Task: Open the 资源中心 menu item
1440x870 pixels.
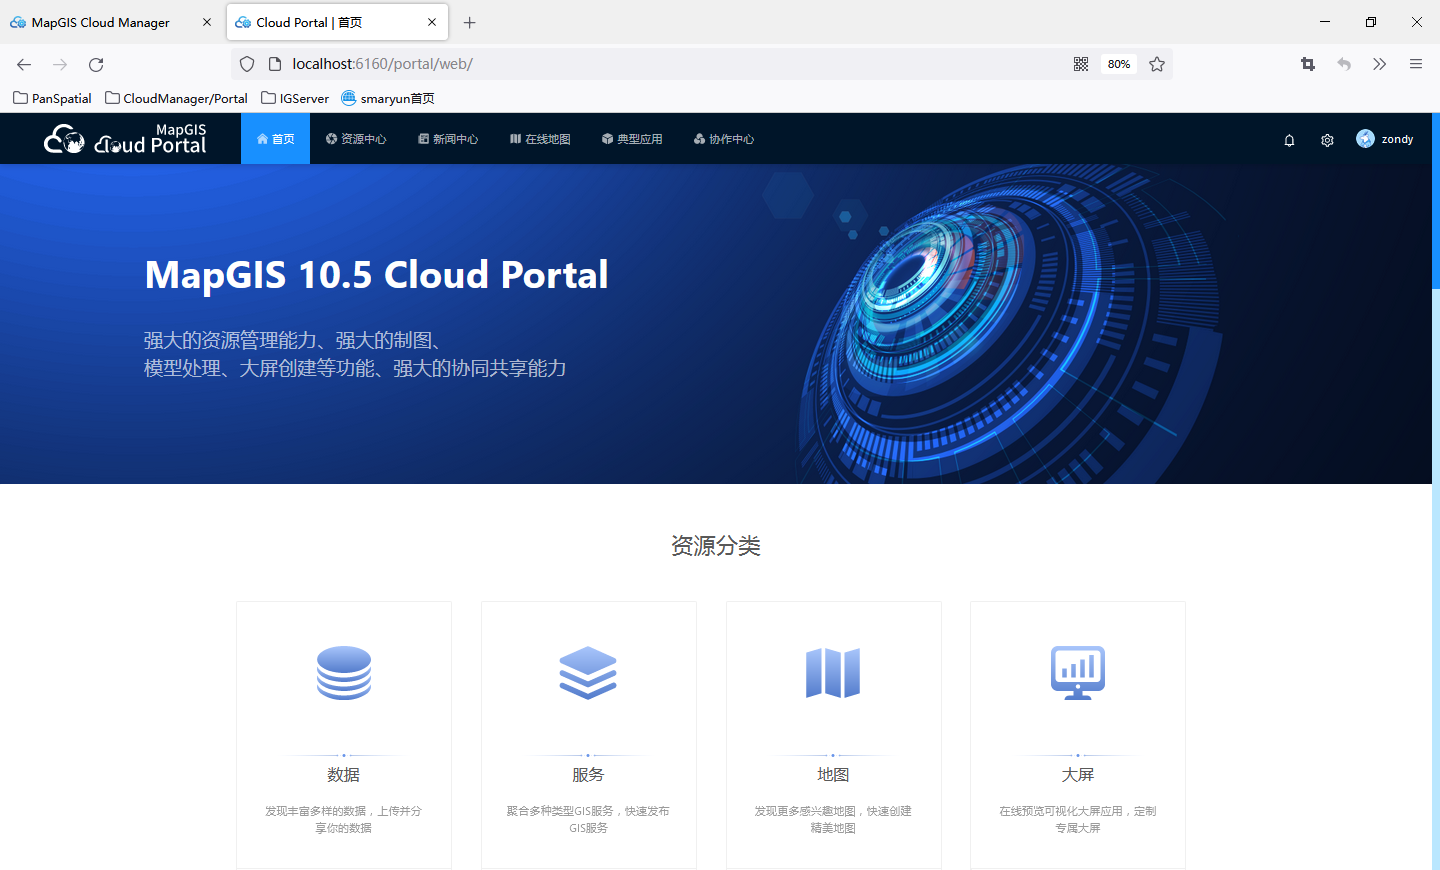Action: point(356,139)
